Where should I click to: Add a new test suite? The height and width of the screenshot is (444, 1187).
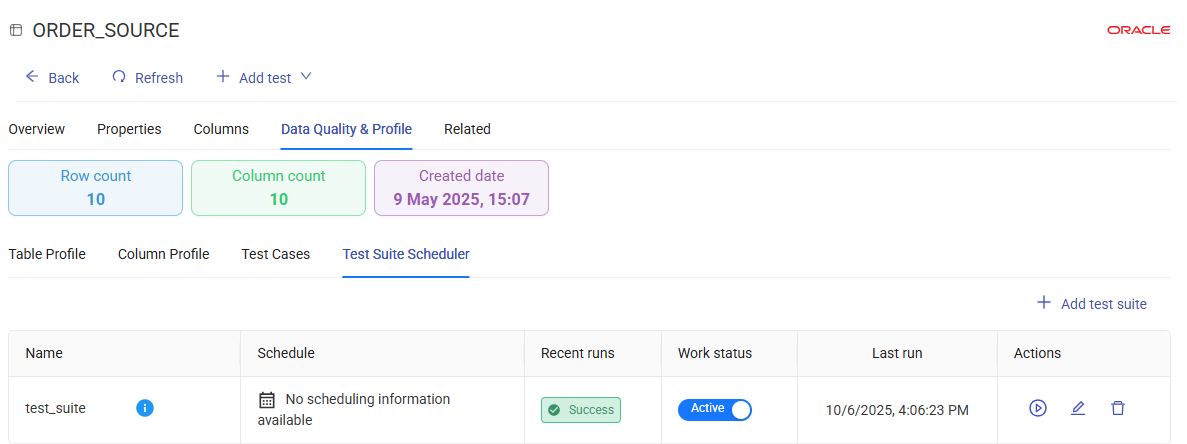(x=1091, y=303)
